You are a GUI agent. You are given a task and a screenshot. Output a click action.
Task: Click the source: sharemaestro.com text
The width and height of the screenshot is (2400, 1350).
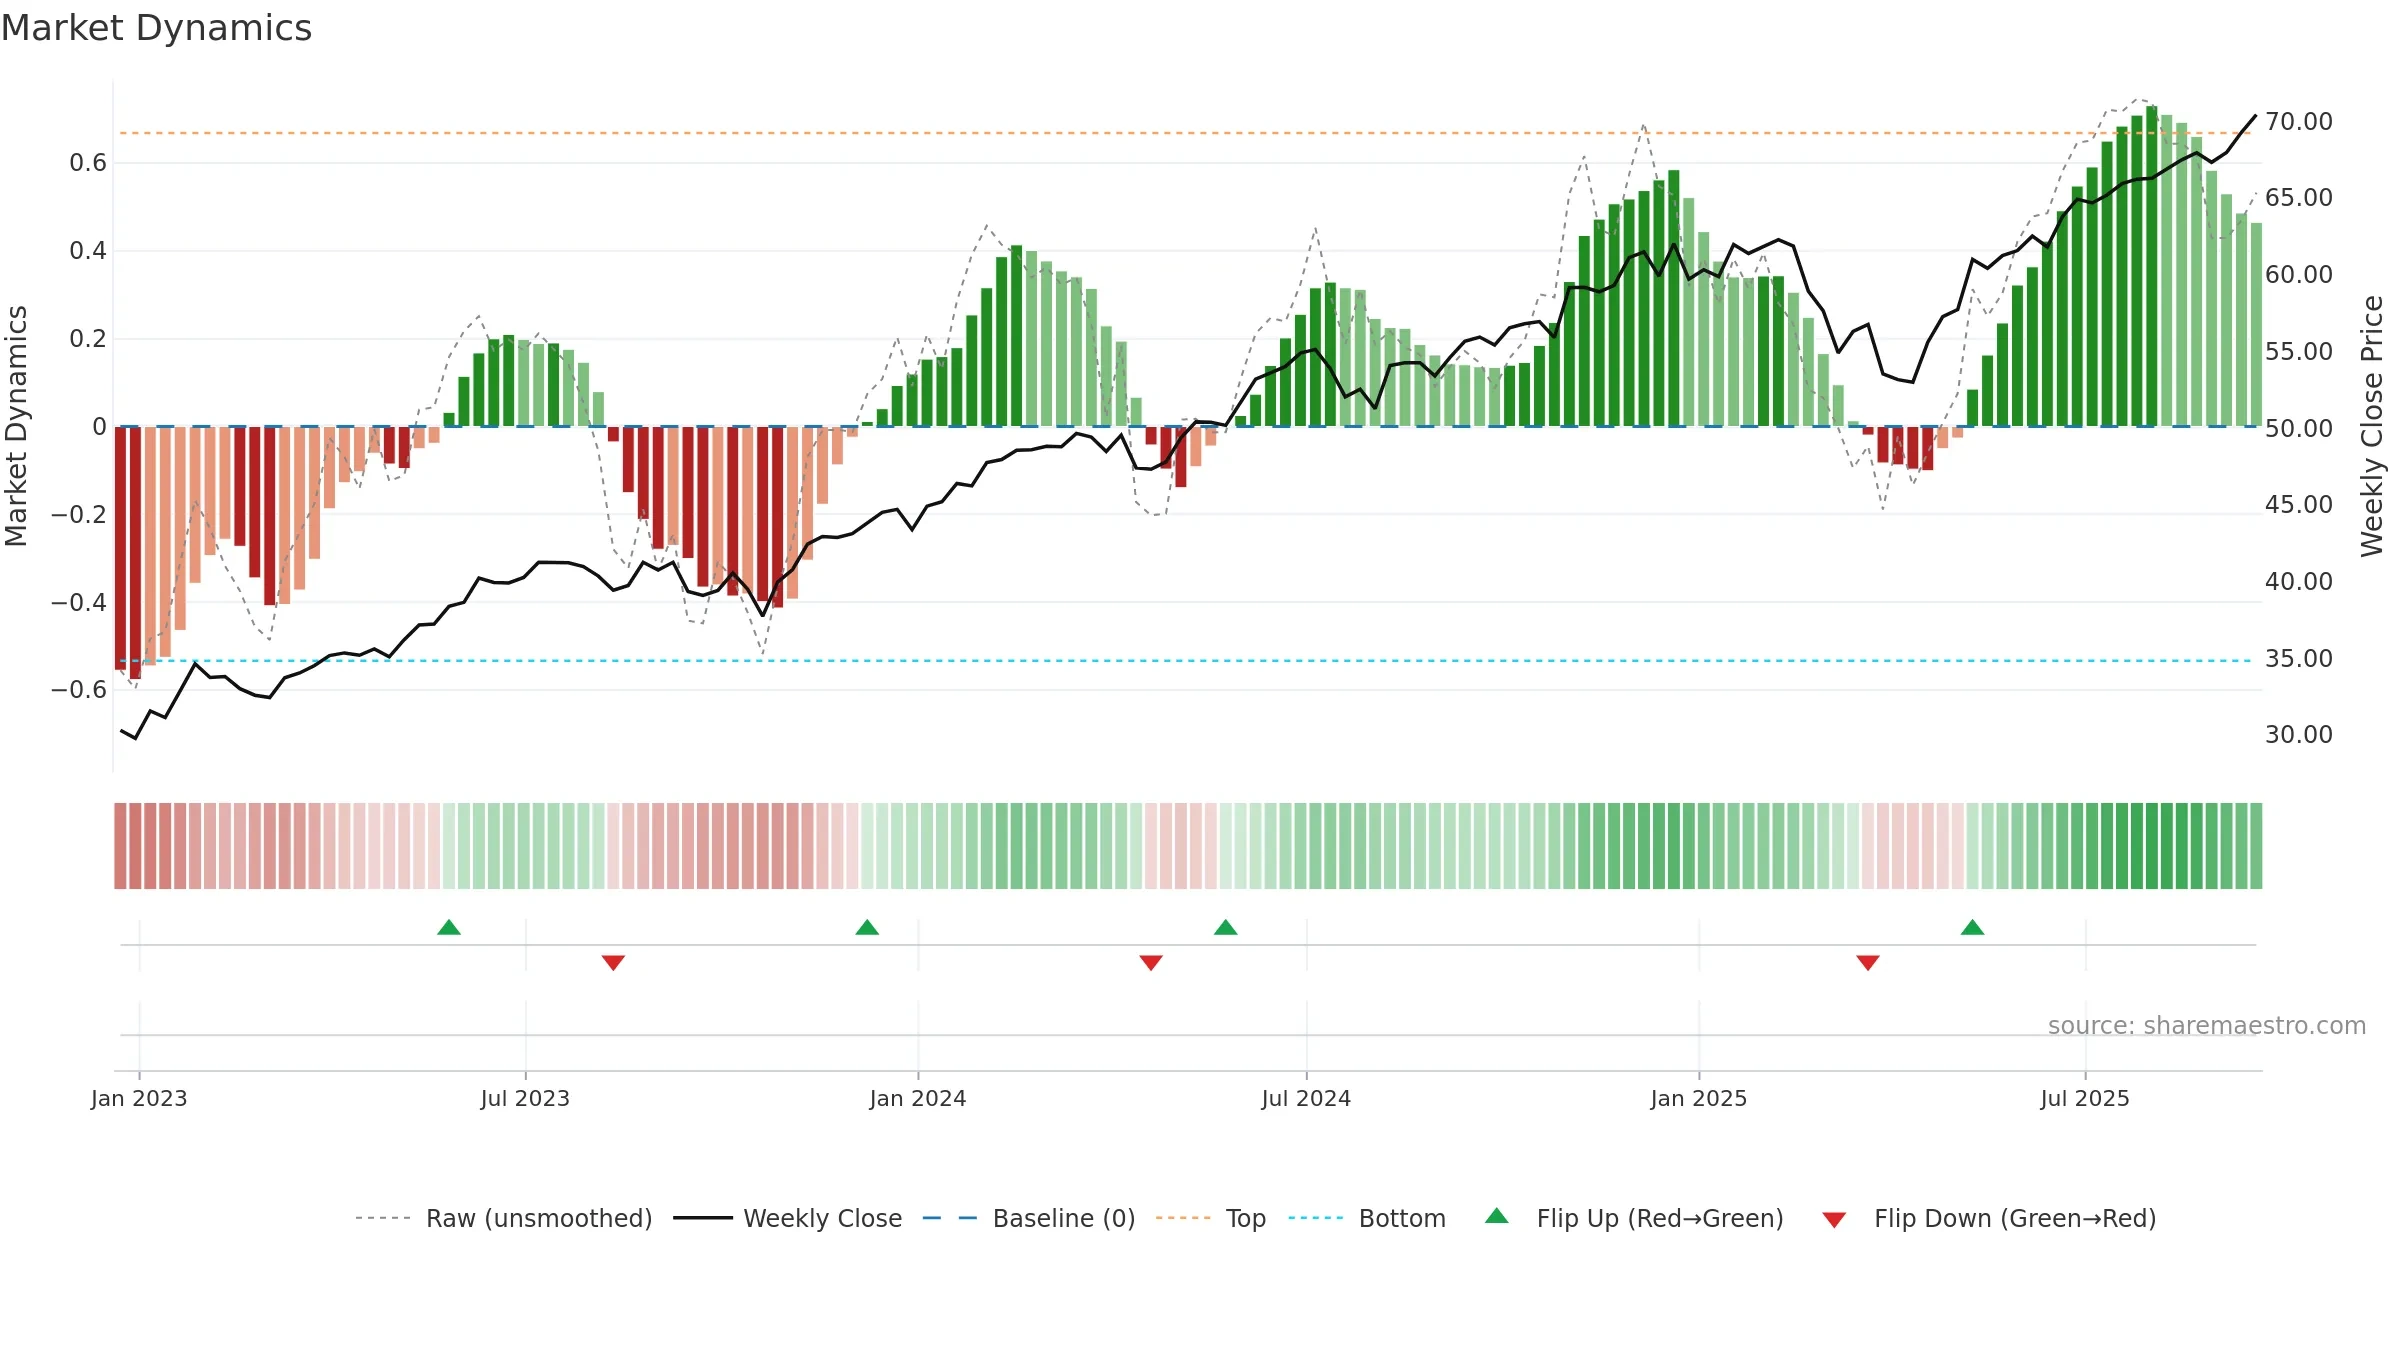click(2207, 1025)
